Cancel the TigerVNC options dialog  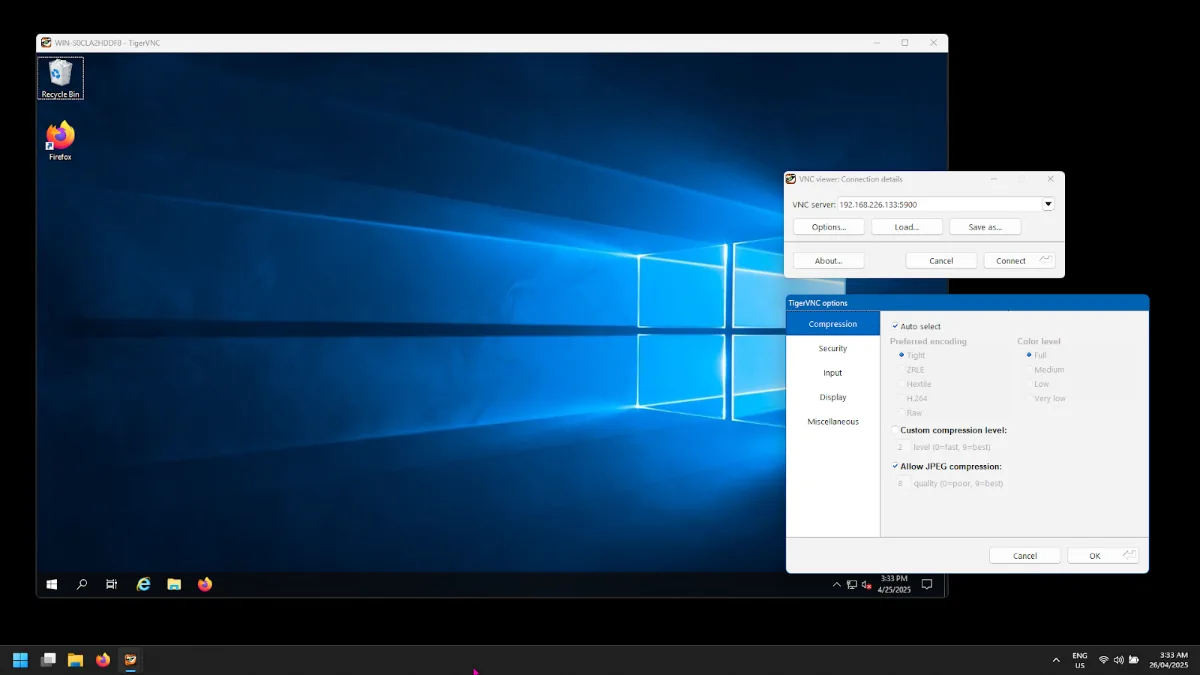(x=1025, y=555)
